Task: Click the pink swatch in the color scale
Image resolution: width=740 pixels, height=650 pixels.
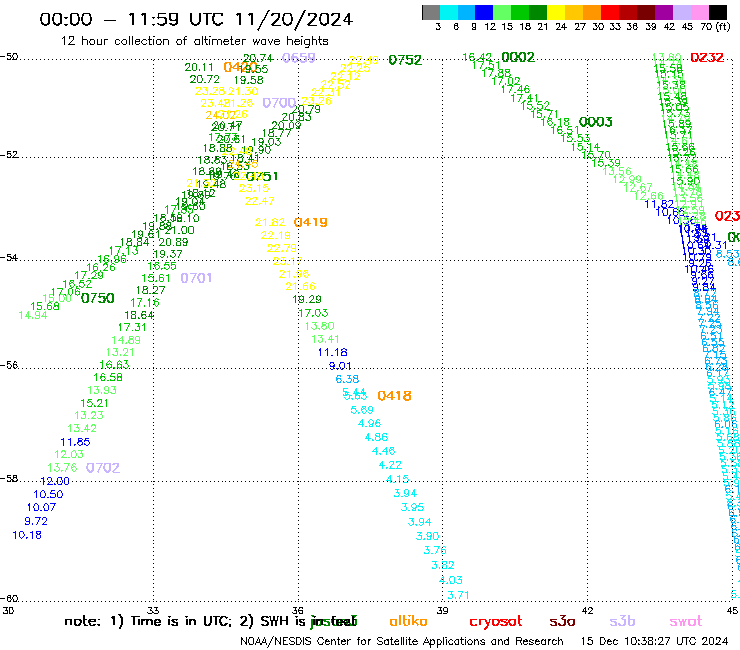Action: coord(698,12)
